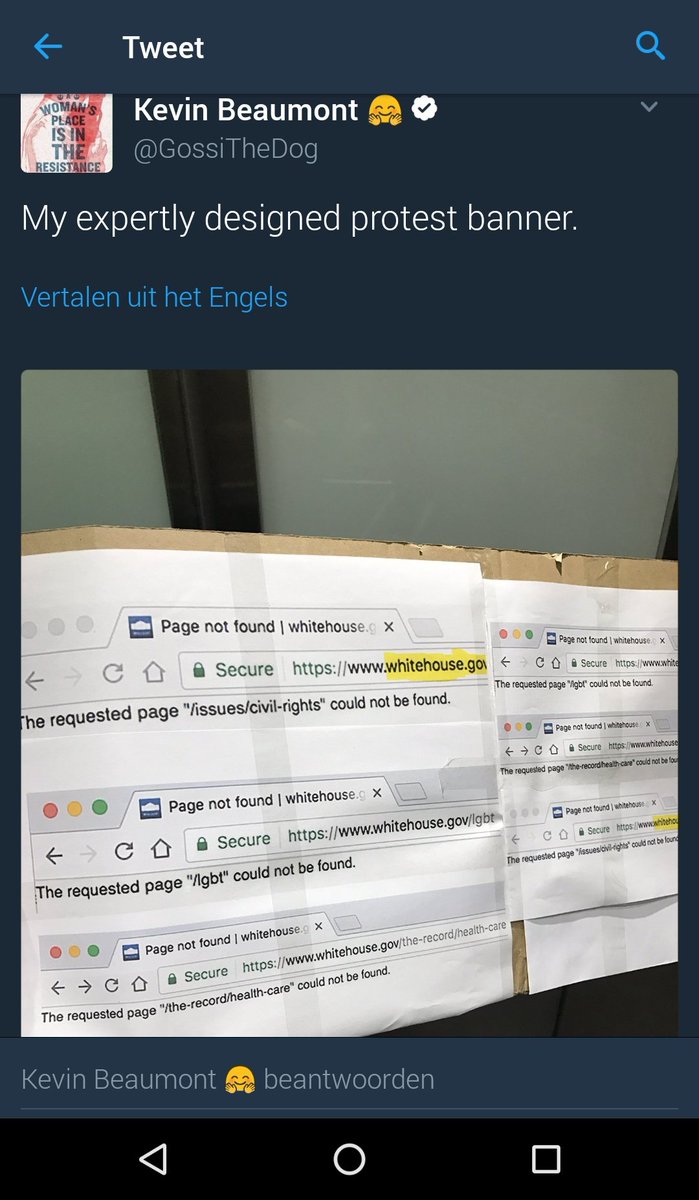
Task: Go back using the blue arrow
Action: [x=47, y=46]
